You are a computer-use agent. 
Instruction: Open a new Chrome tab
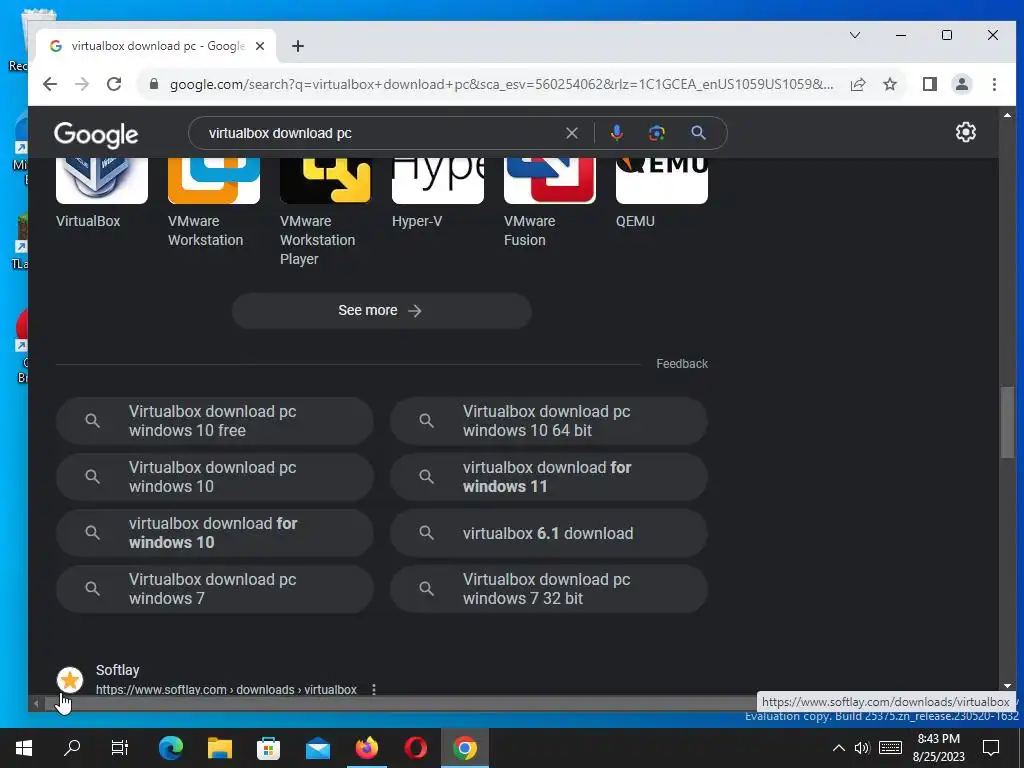point(298,46)
